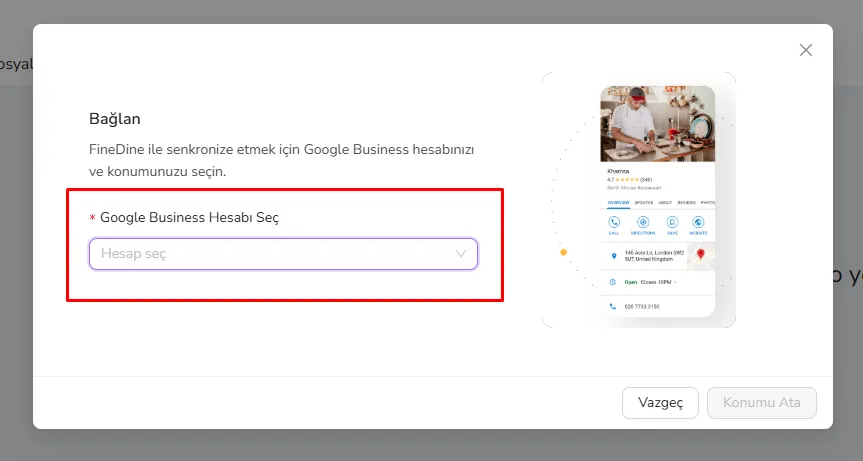Click the dropdown chevron arrow in Hesap seç
This screenshot has height=461, width=863.
pos(461,254)
